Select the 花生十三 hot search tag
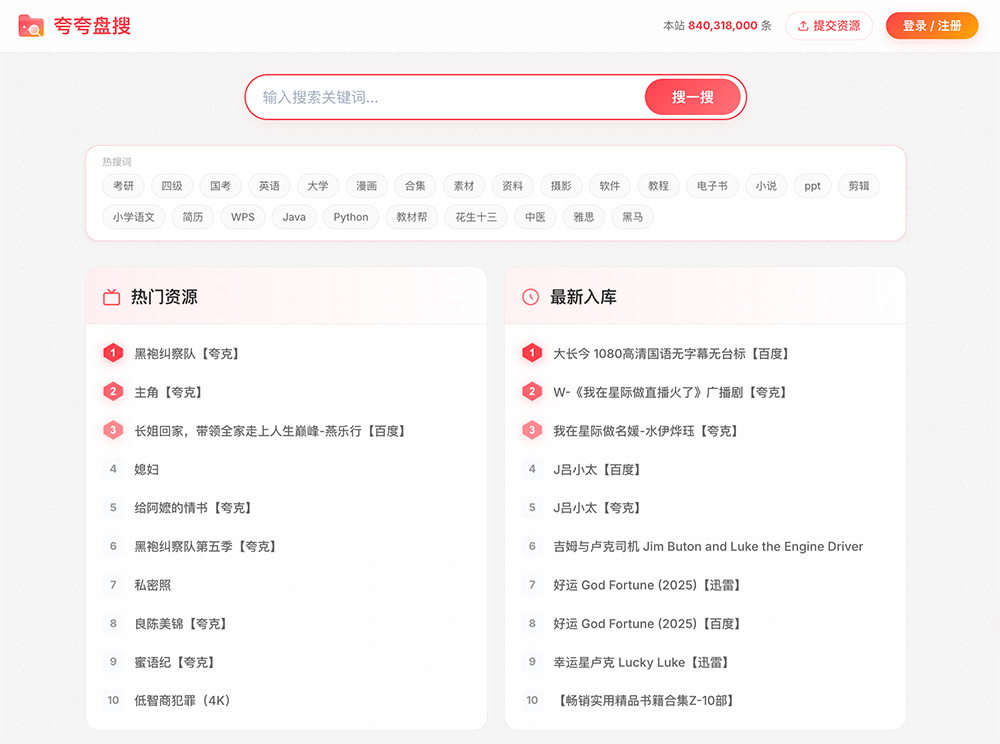 point(476,217)
